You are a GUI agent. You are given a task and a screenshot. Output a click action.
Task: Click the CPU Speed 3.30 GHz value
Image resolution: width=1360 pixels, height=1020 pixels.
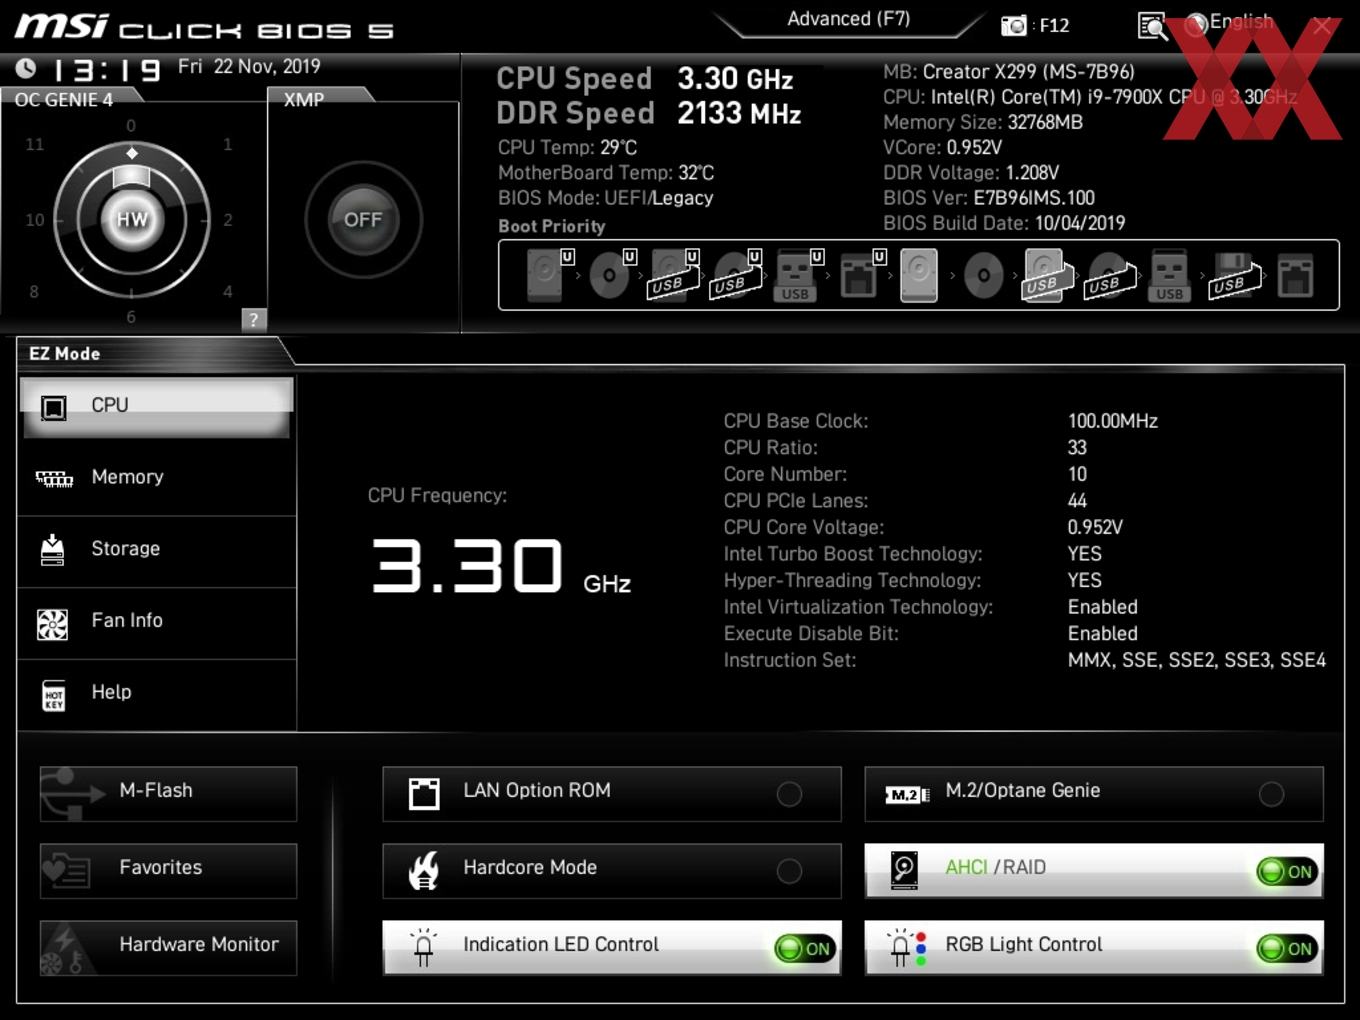pos(735,79)
